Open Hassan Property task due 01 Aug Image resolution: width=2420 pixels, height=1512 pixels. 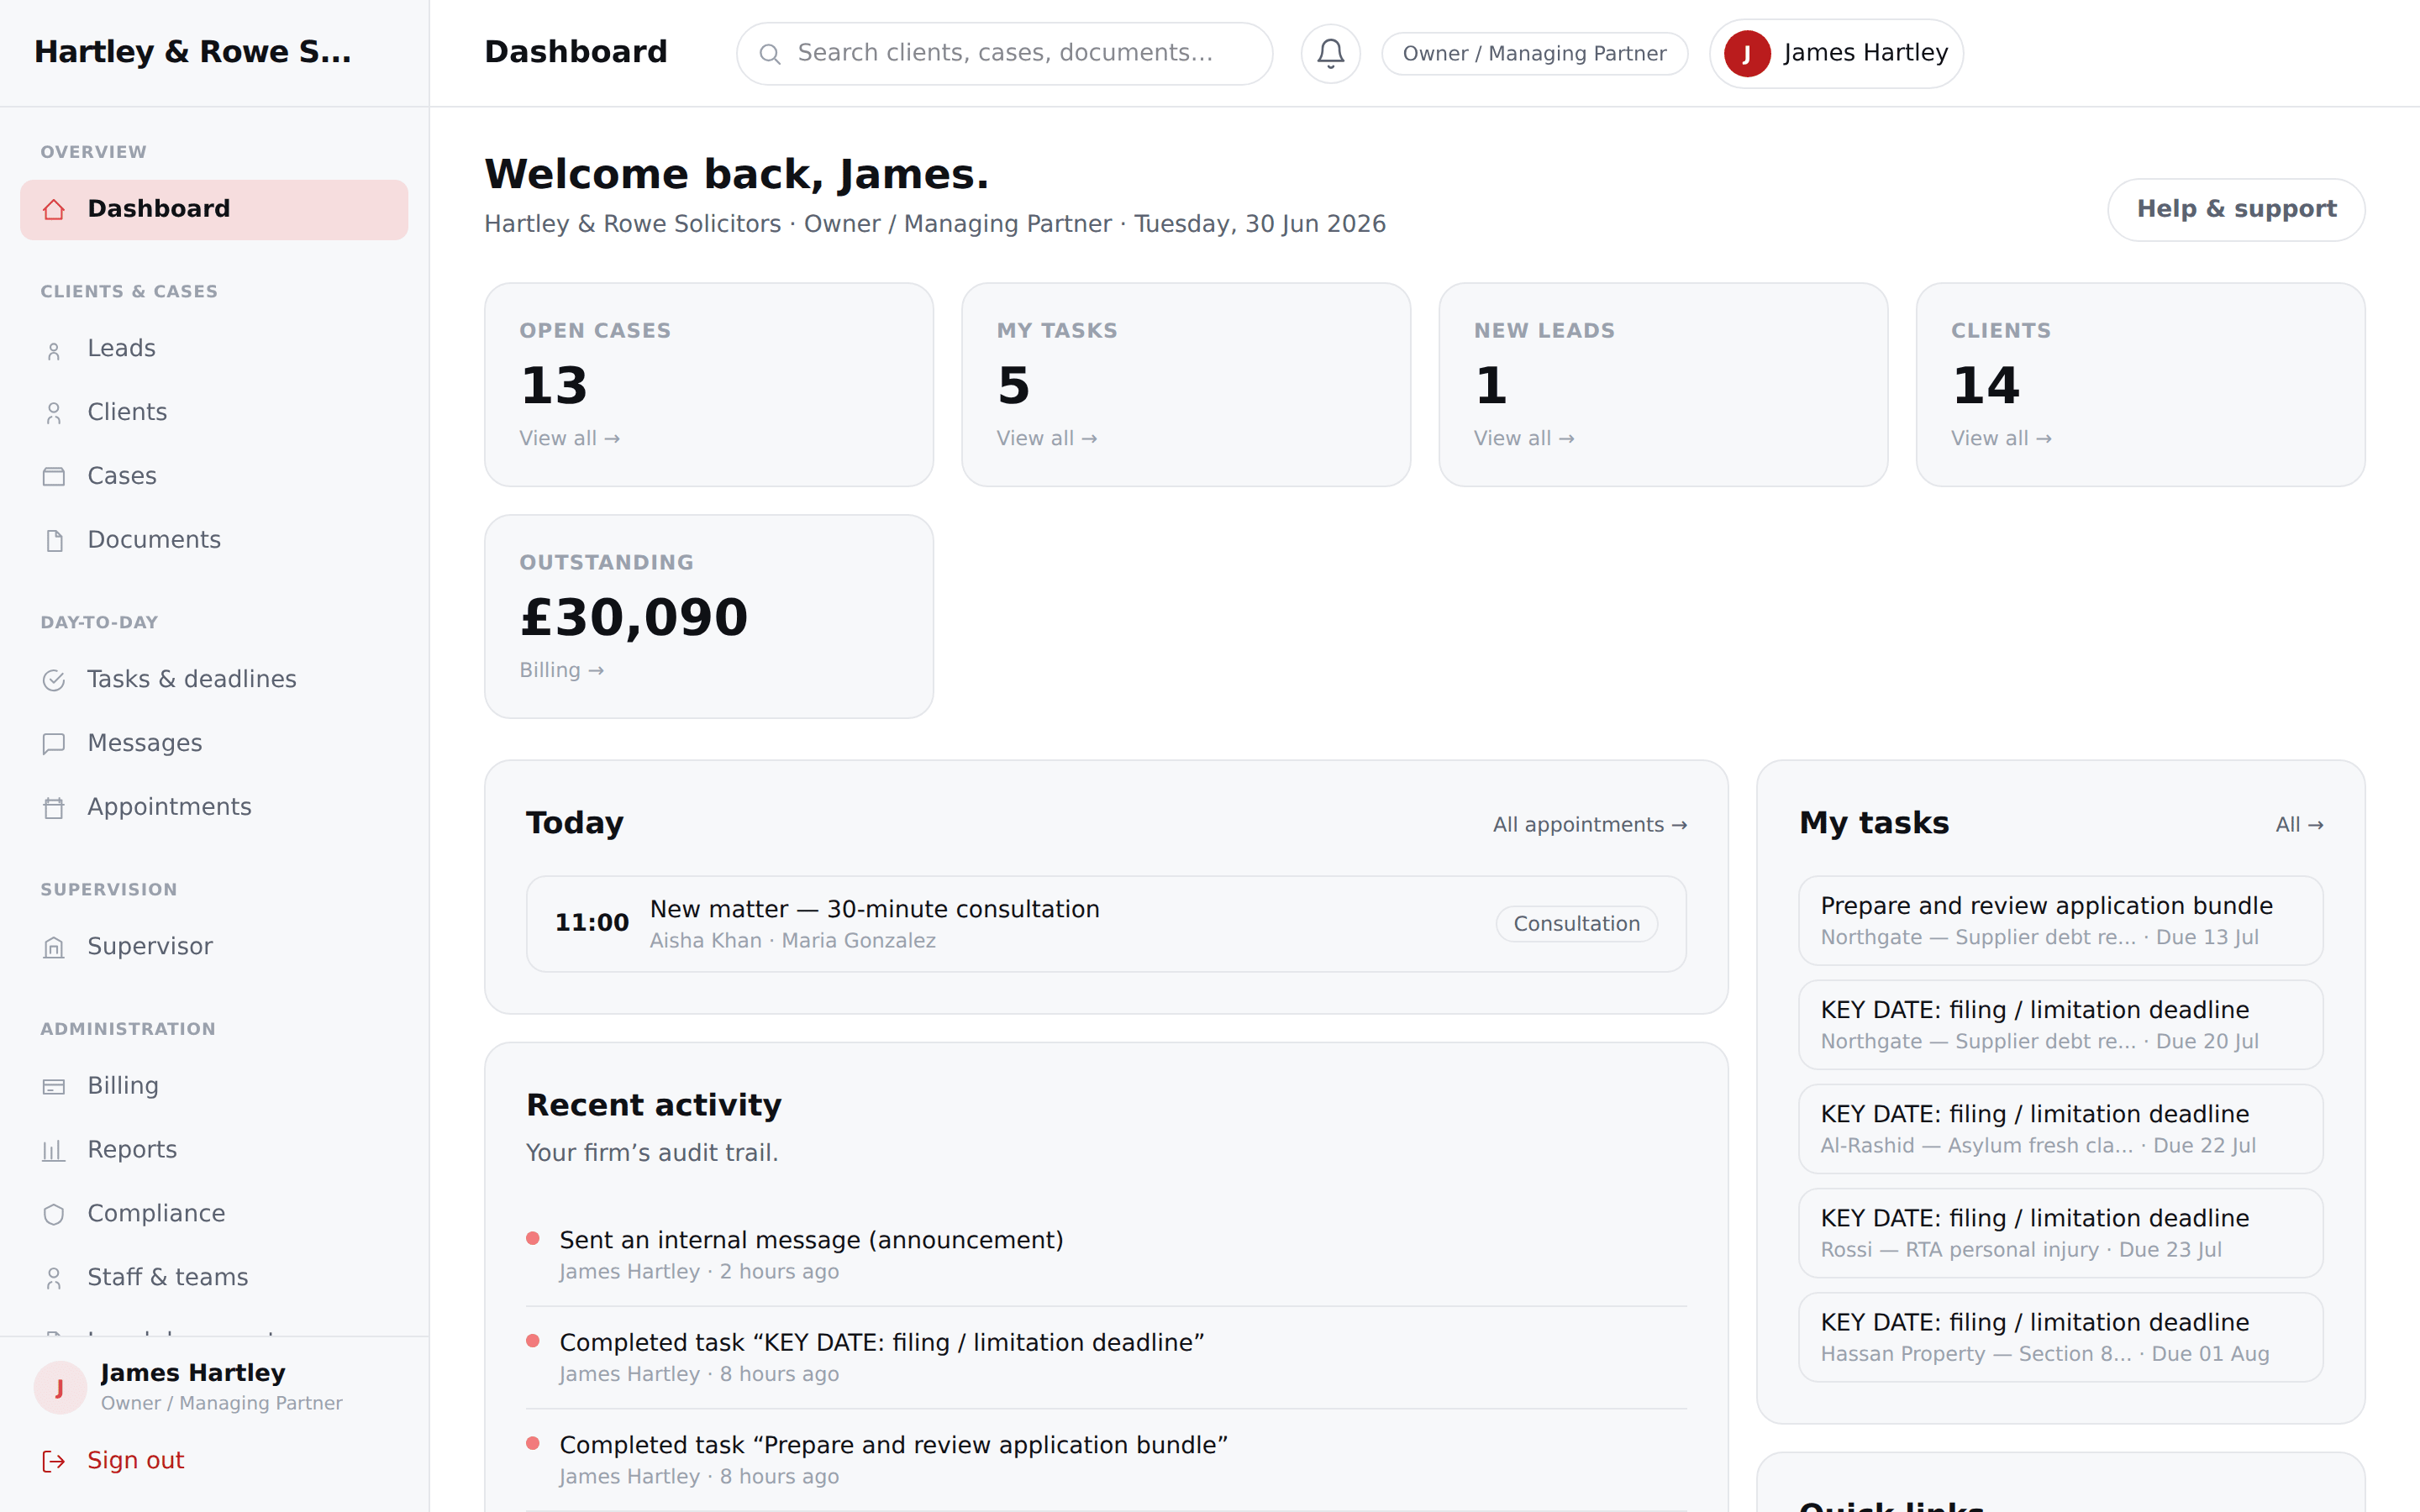click(x=2060, y=1337)
